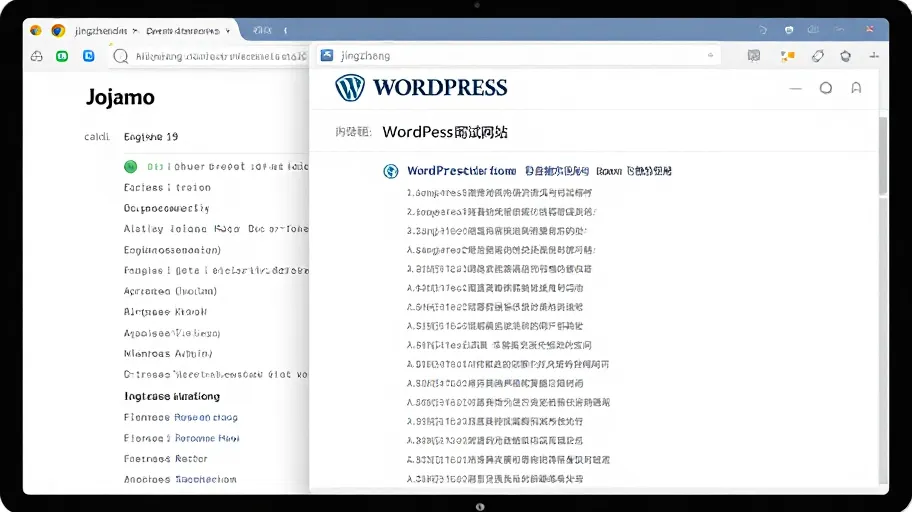
Task: Click the Firefox-style icon next to the first tab
Action: [x=58, y=30]
